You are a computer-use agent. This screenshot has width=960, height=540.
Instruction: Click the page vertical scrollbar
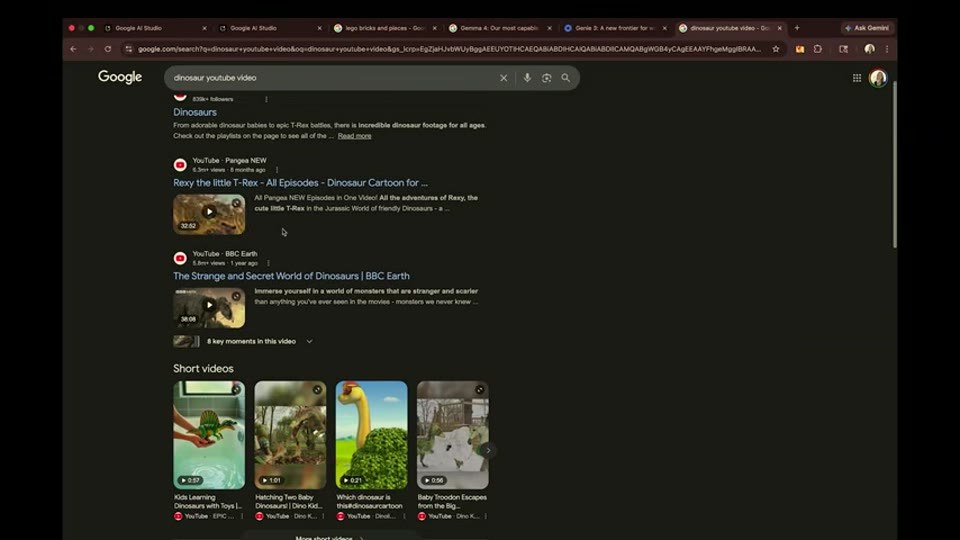[x=894, y=165]
